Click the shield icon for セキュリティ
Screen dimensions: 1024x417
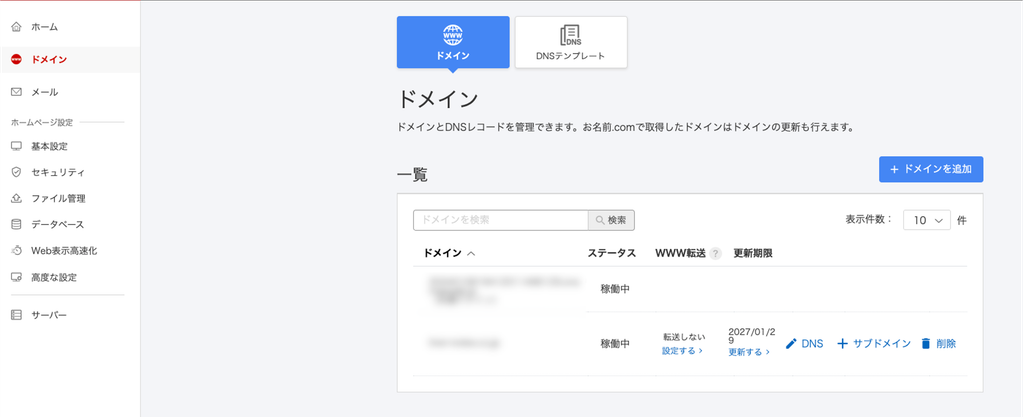(x=16, y=172)
